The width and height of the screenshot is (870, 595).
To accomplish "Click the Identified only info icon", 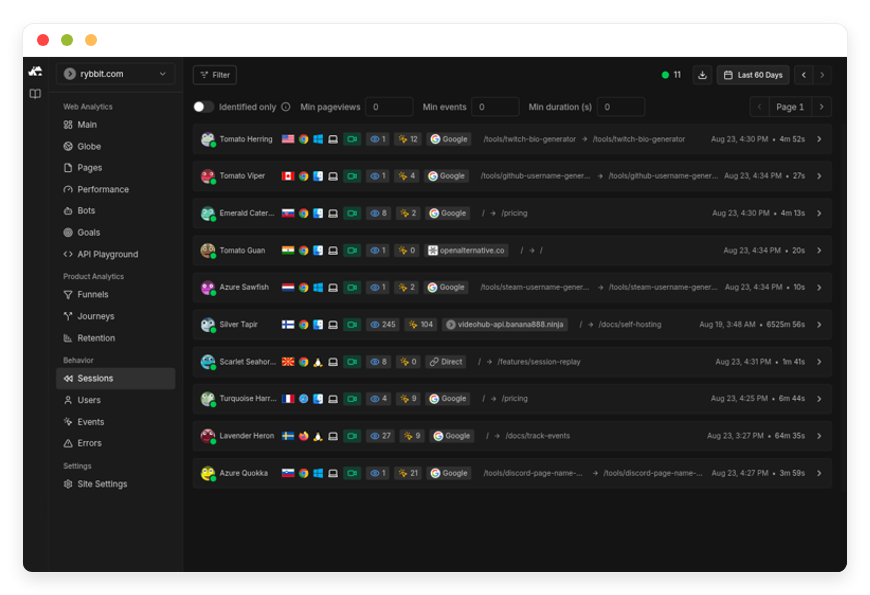I will (286, 107).
